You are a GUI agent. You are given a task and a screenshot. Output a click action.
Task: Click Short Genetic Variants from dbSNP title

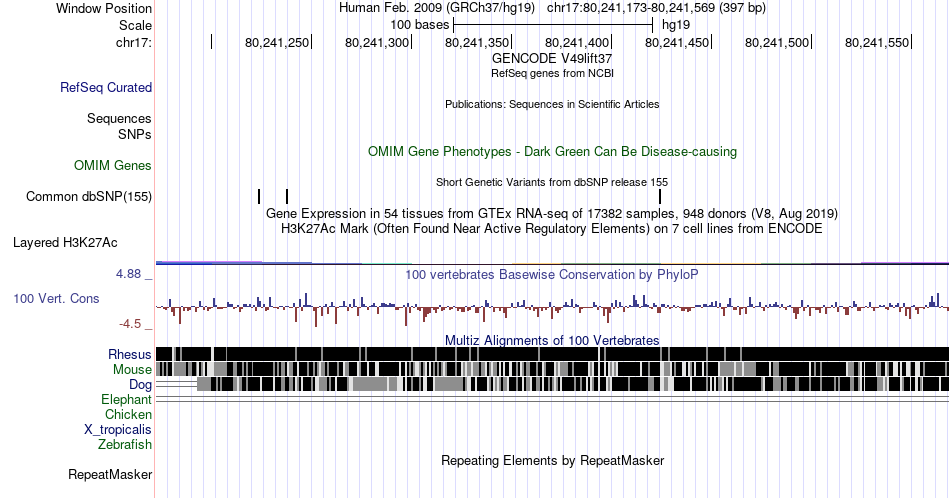pos(552,182)
